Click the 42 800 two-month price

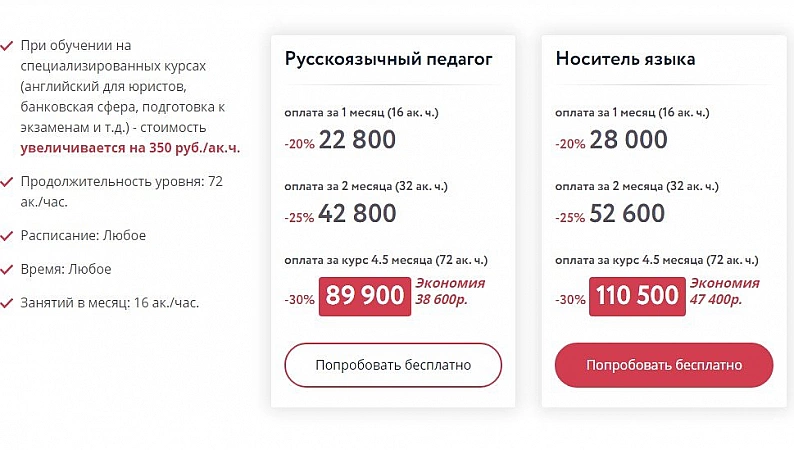tap(358, 214)
